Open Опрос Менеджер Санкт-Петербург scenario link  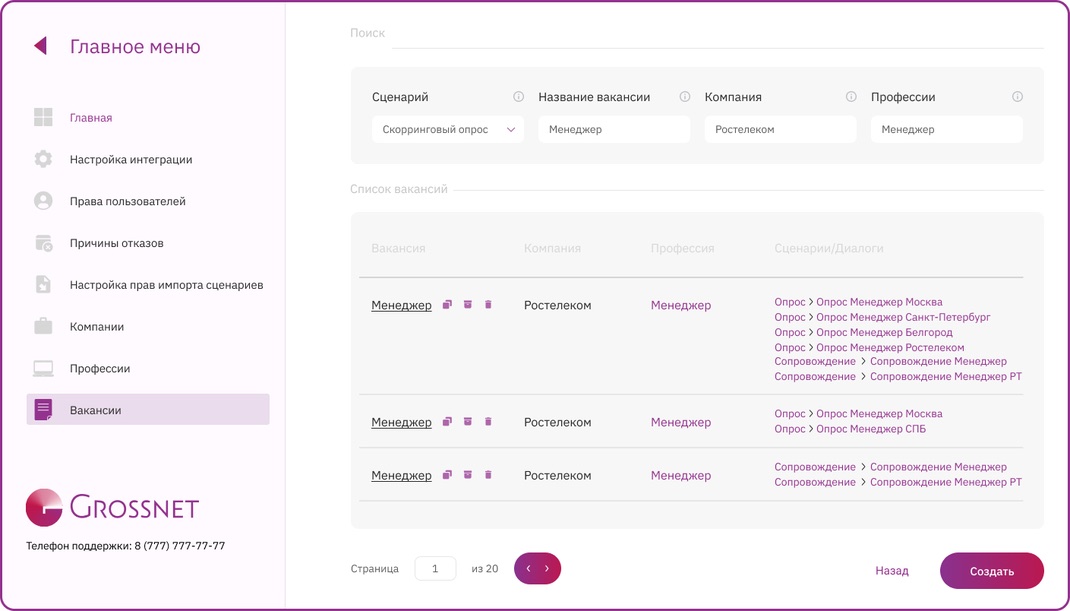903,317
